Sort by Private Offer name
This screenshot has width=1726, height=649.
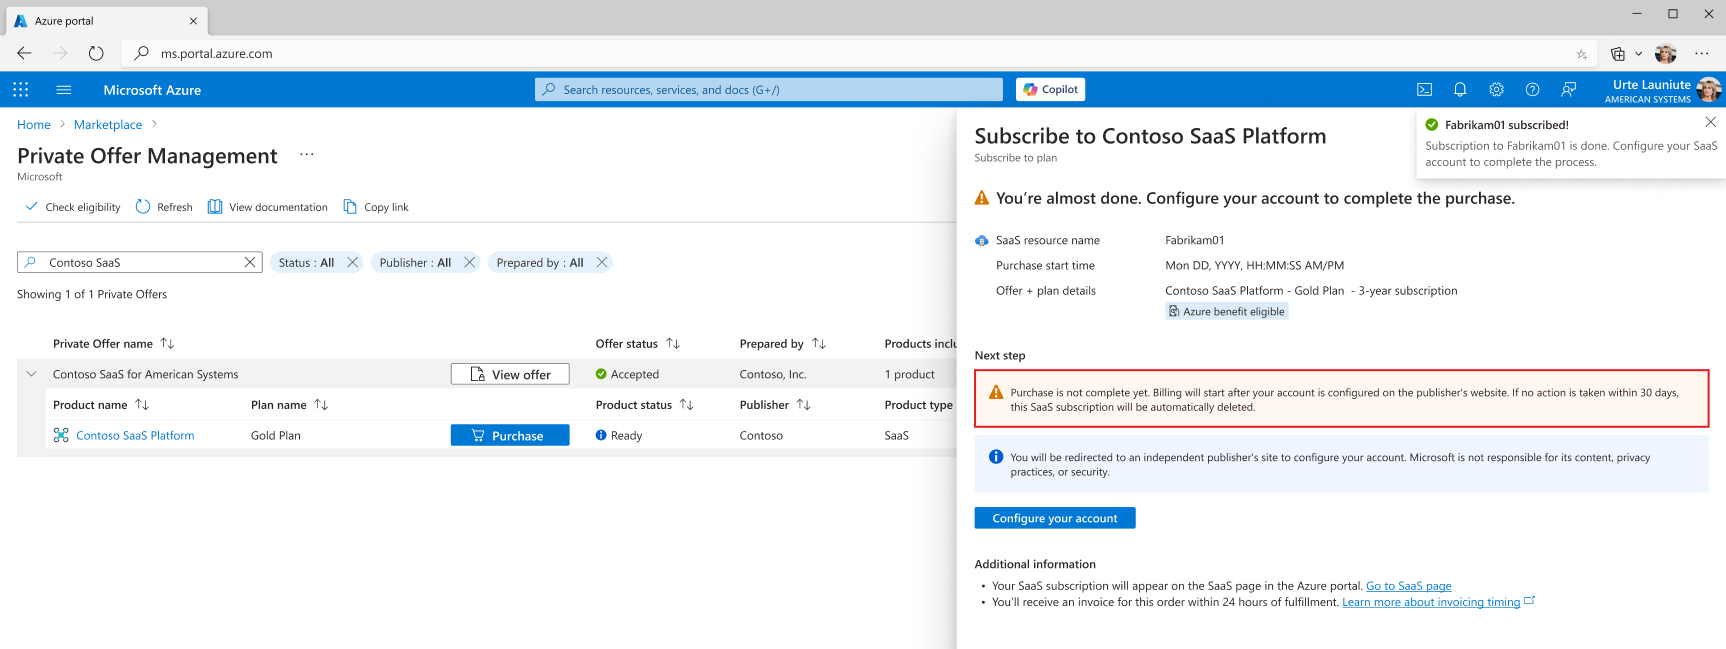[x=167, y=343]
